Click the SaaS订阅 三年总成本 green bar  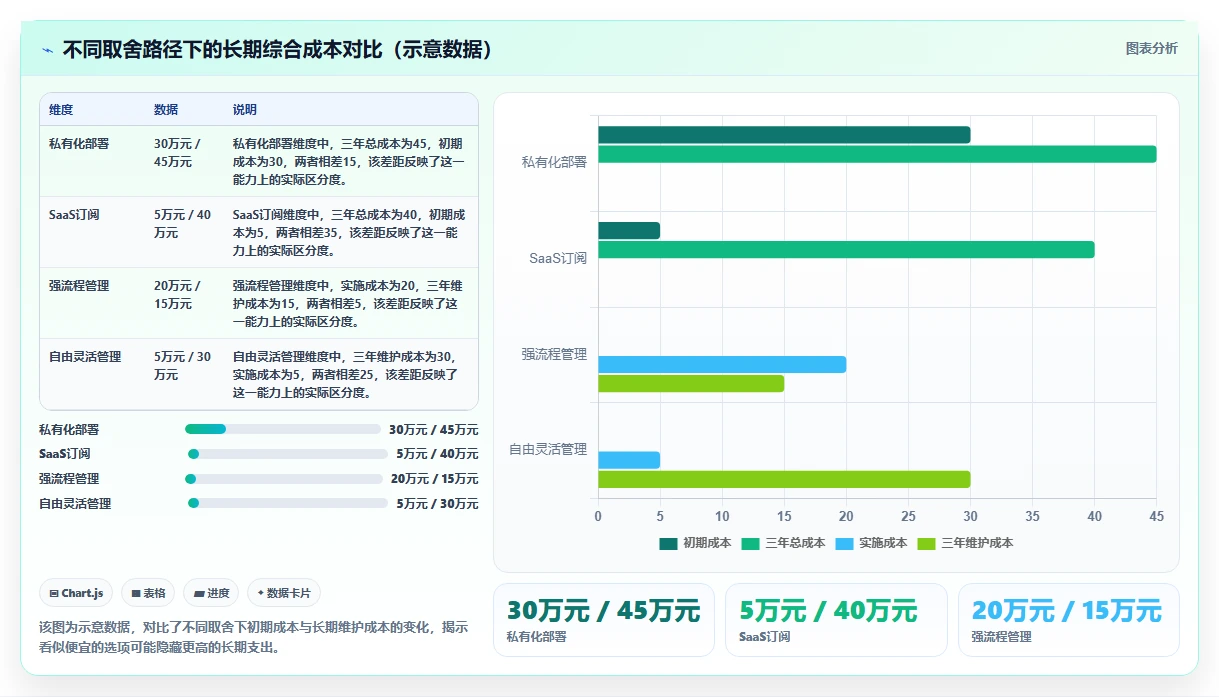pos(846,250)
